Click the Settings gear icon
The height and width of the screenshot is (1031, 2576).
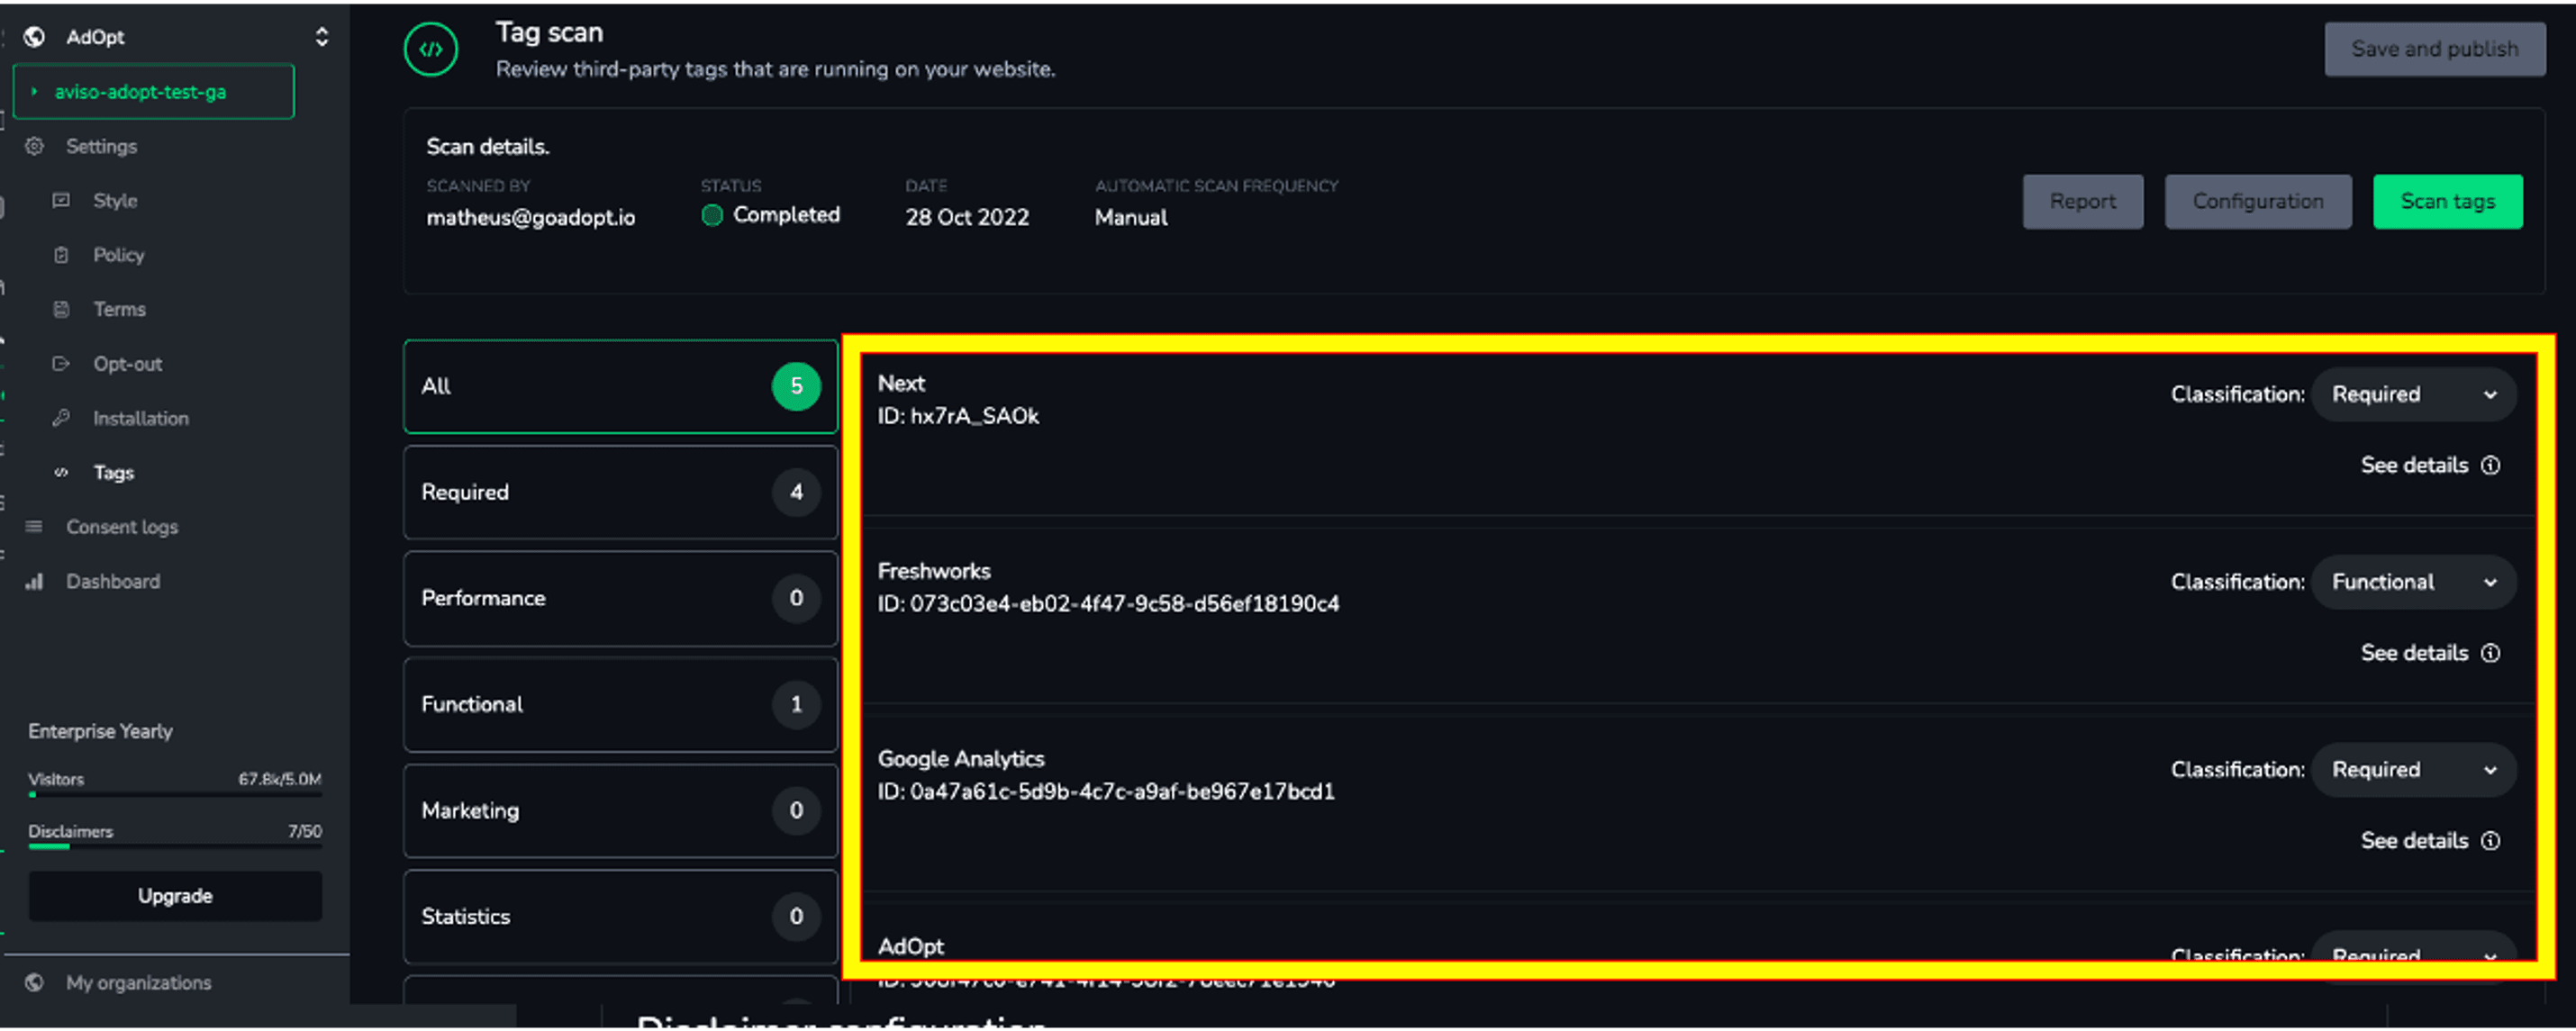(x=34, y=146)
